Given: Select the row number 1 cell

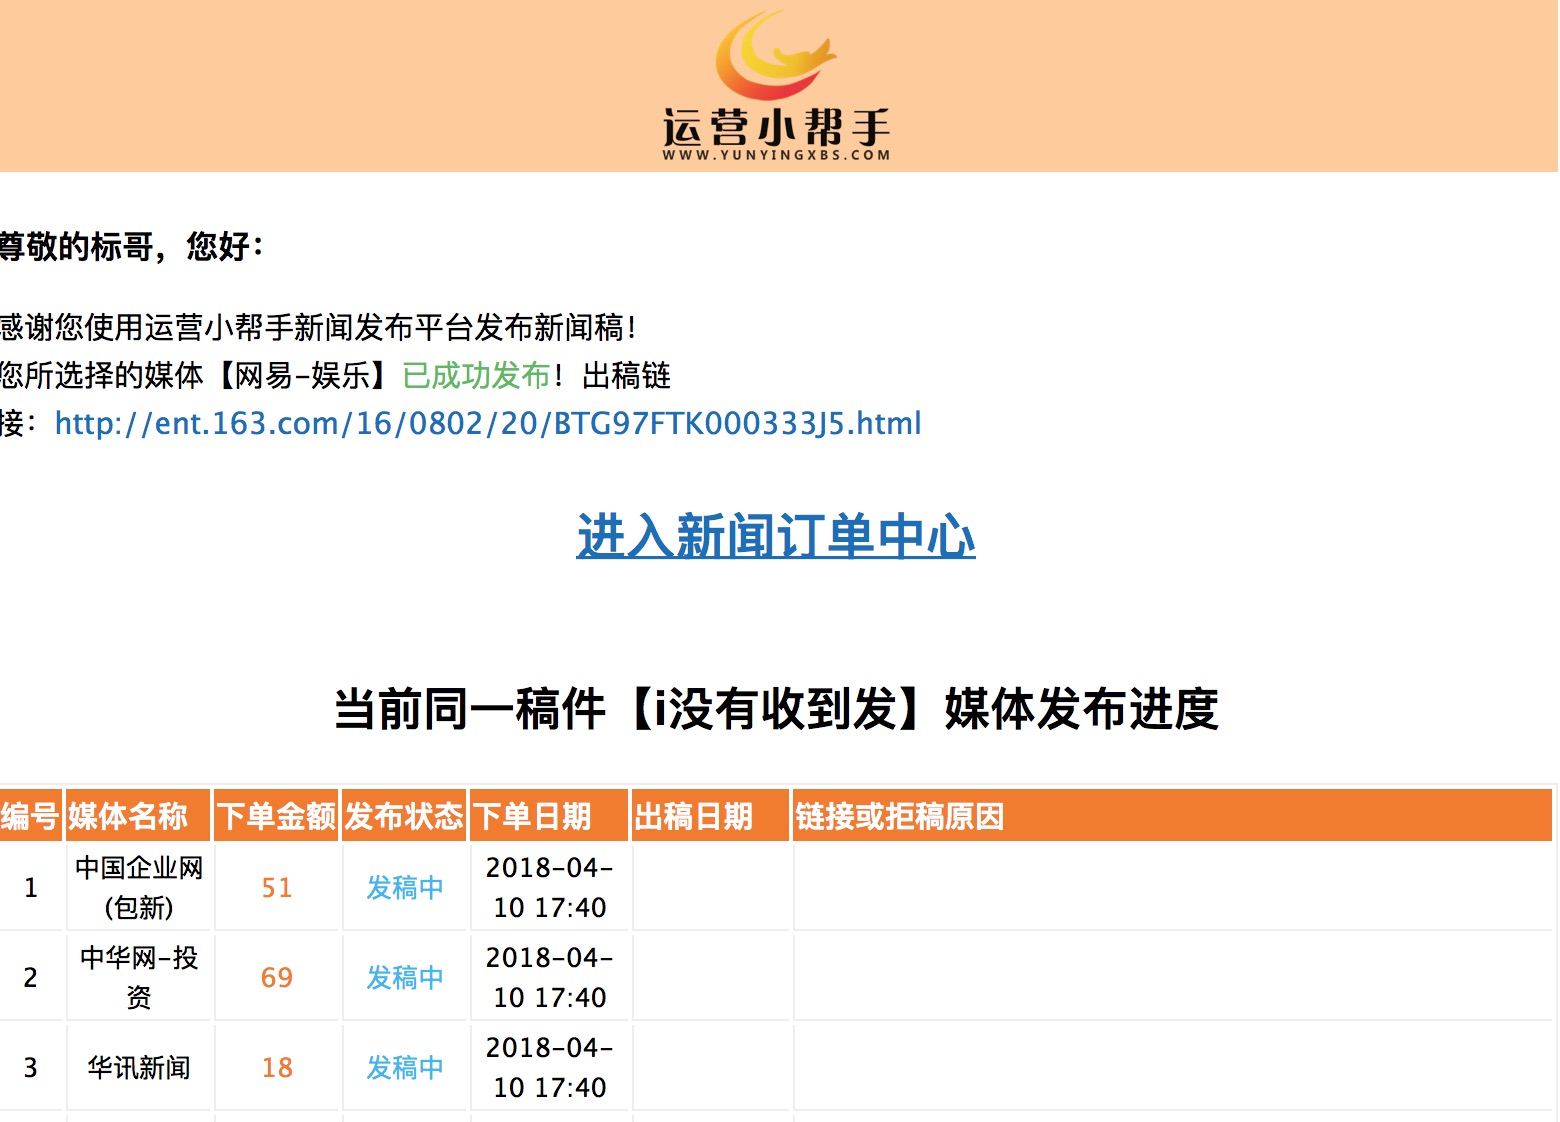Looking at the screenshot, I should click(x=30, y=887).
